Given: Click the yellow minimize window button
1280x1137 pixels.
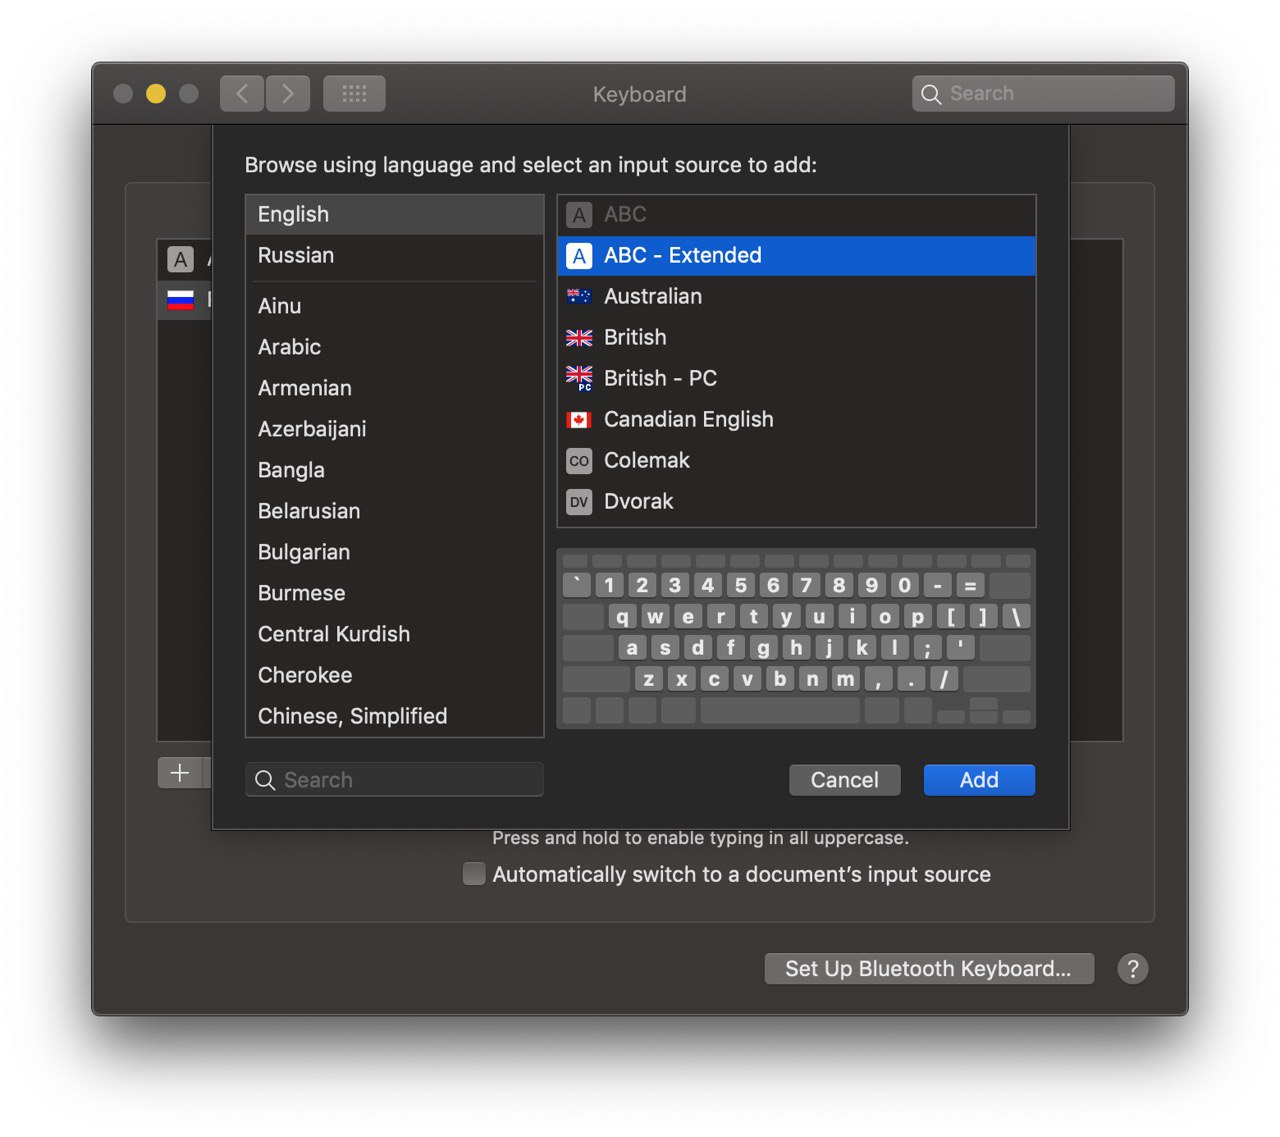Looking at the screenshot, I should [x=156, y=94].
